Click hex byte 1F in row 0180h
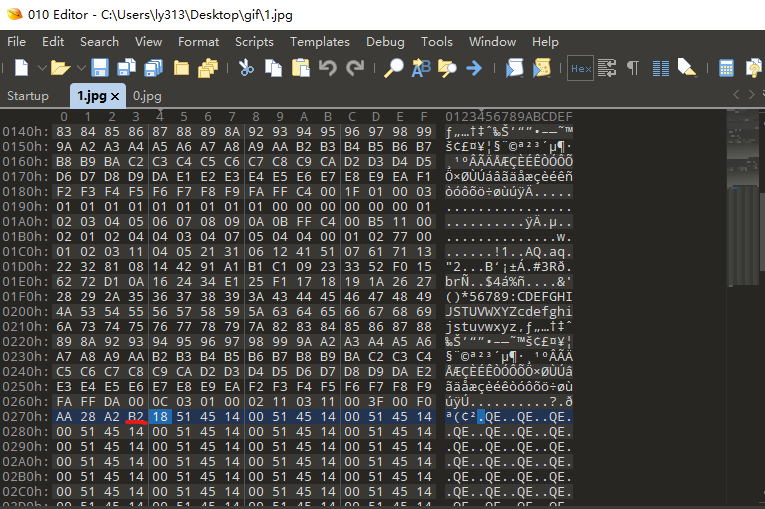The width and height of the screenshot is (765, 509). pos(352,192)
